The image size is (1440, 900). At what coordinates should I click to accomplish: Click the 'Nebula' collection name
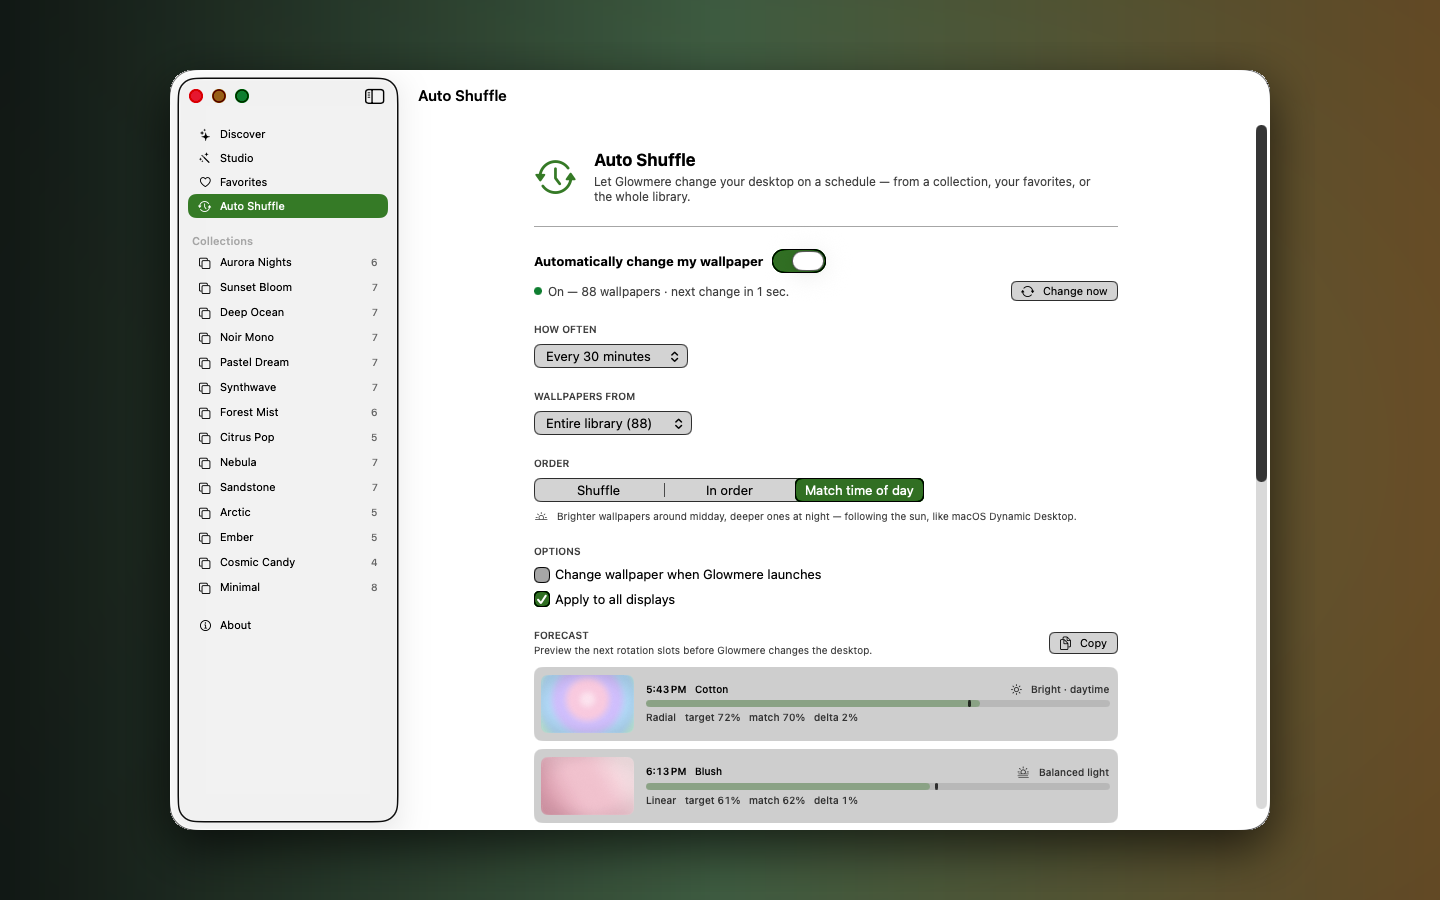click(x=238, y=463)
